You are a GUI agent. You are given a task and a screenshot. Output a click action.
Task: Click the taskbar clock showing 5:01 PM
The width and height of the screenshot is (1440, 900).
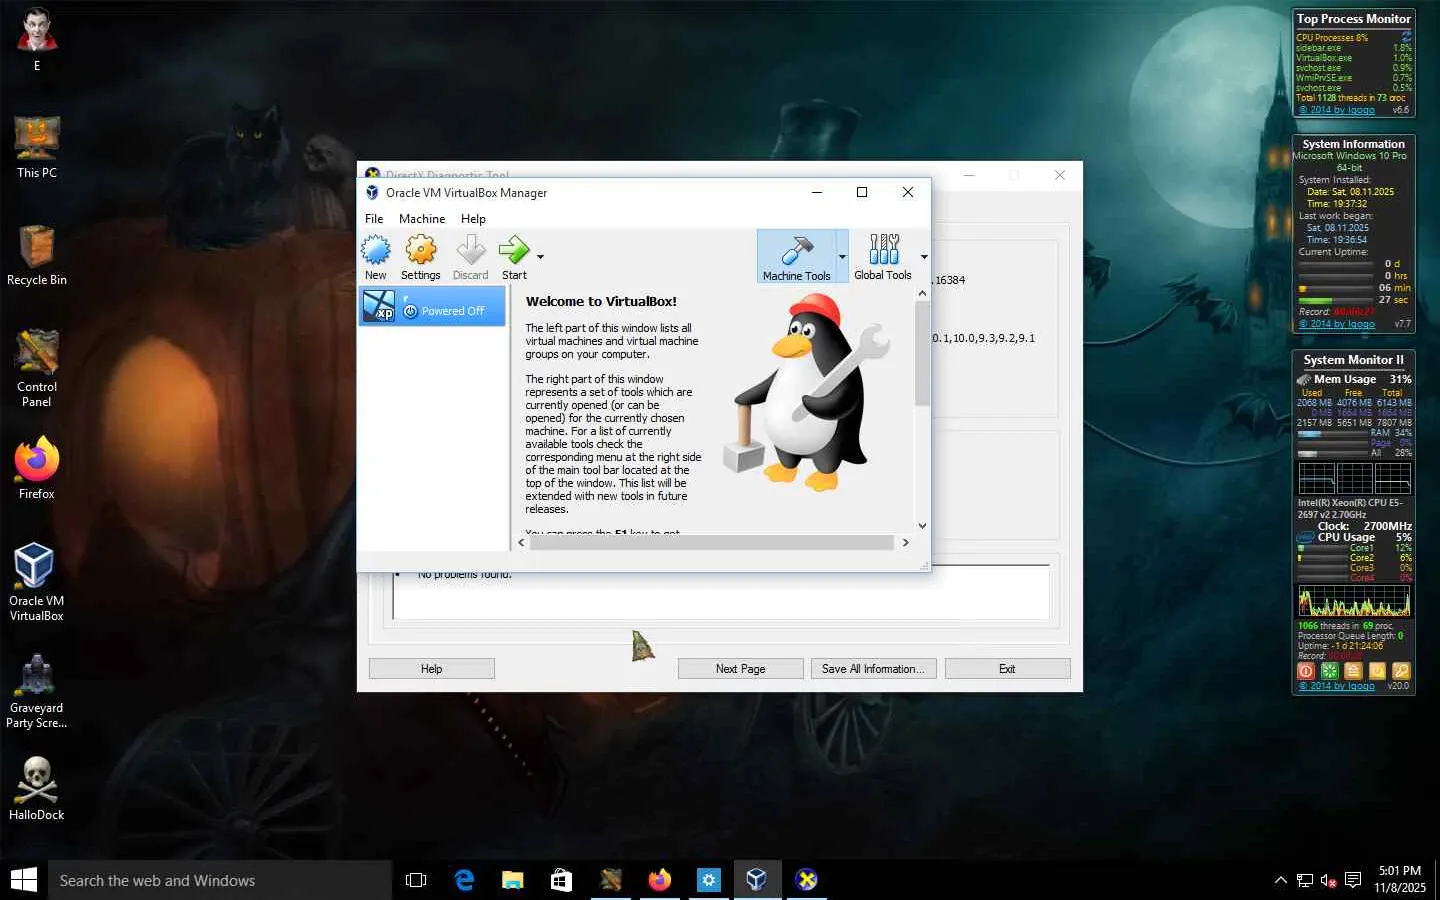[x=1399, y=879]
